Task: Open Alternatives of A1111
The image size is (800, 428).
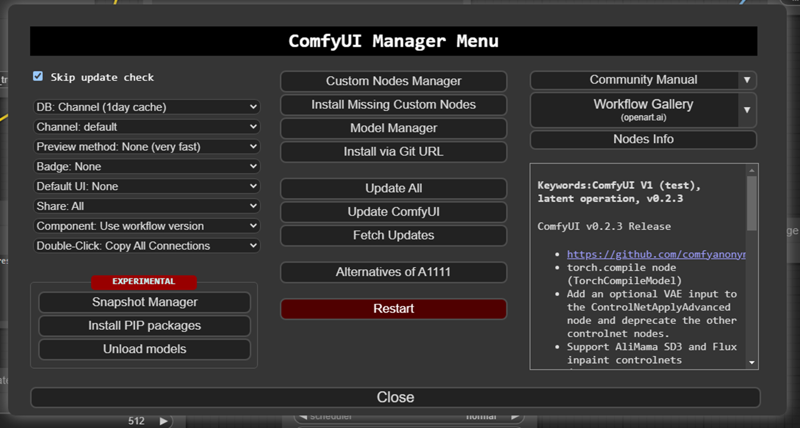Action: 393,272
